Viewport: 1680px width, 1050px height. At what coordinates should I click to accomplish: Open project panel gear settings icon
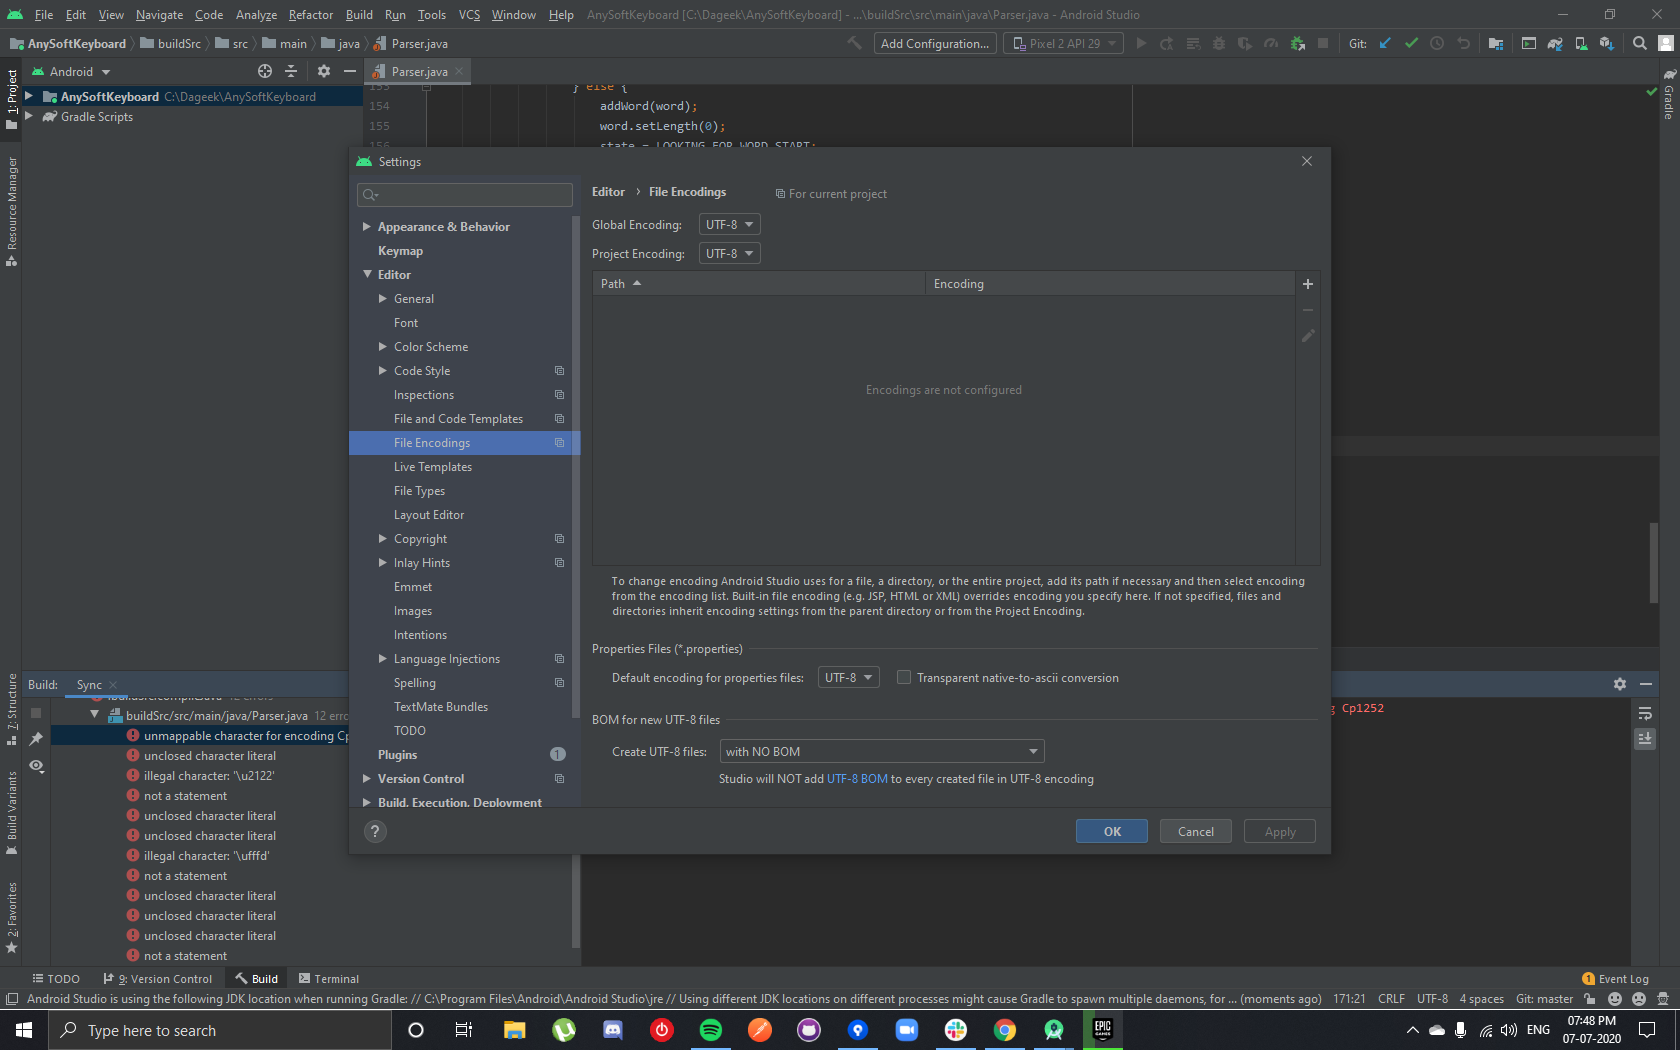pos(323,71)
